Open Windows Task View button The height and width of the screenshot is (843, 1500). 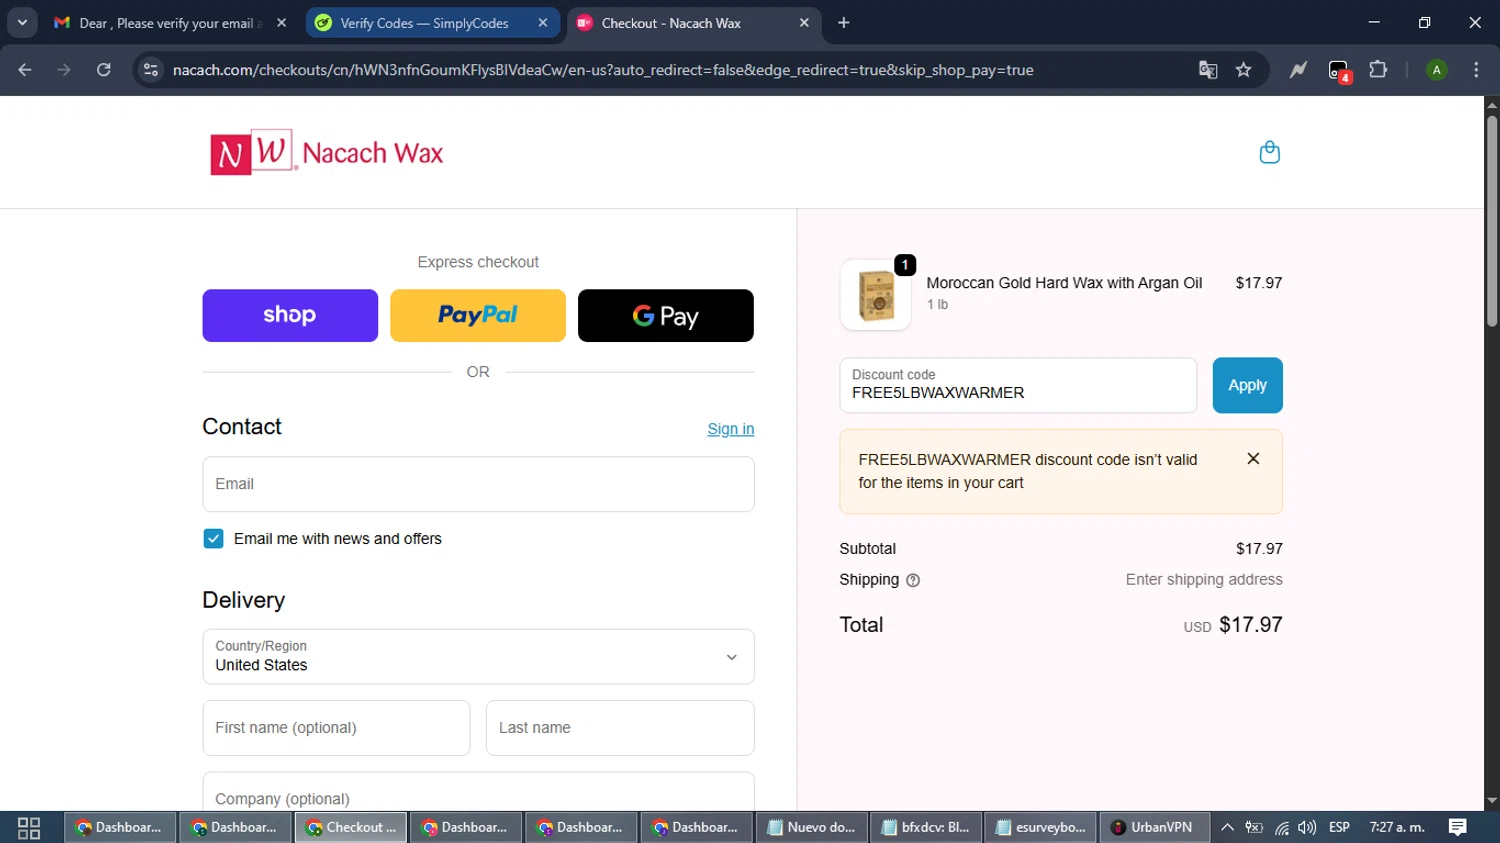(29, 828)
